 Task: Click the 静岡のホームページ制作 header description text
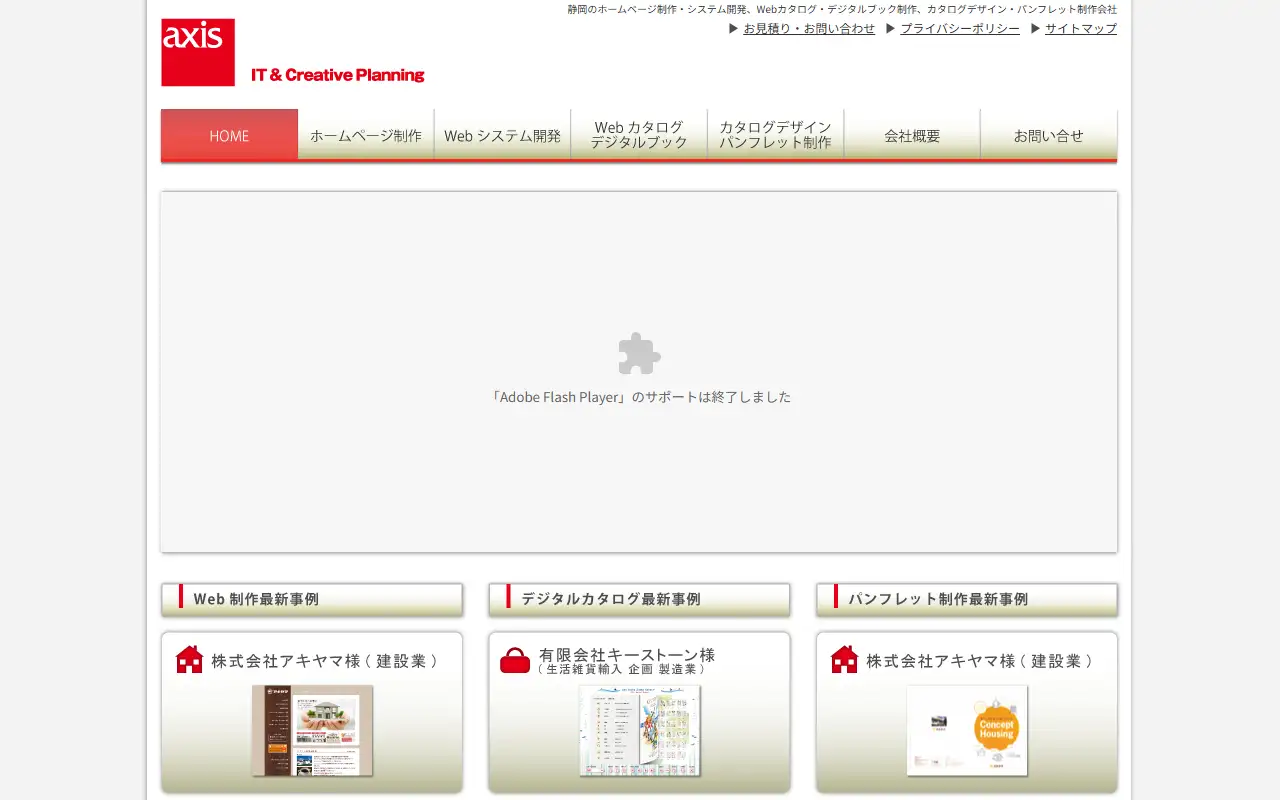pos(842,9)
